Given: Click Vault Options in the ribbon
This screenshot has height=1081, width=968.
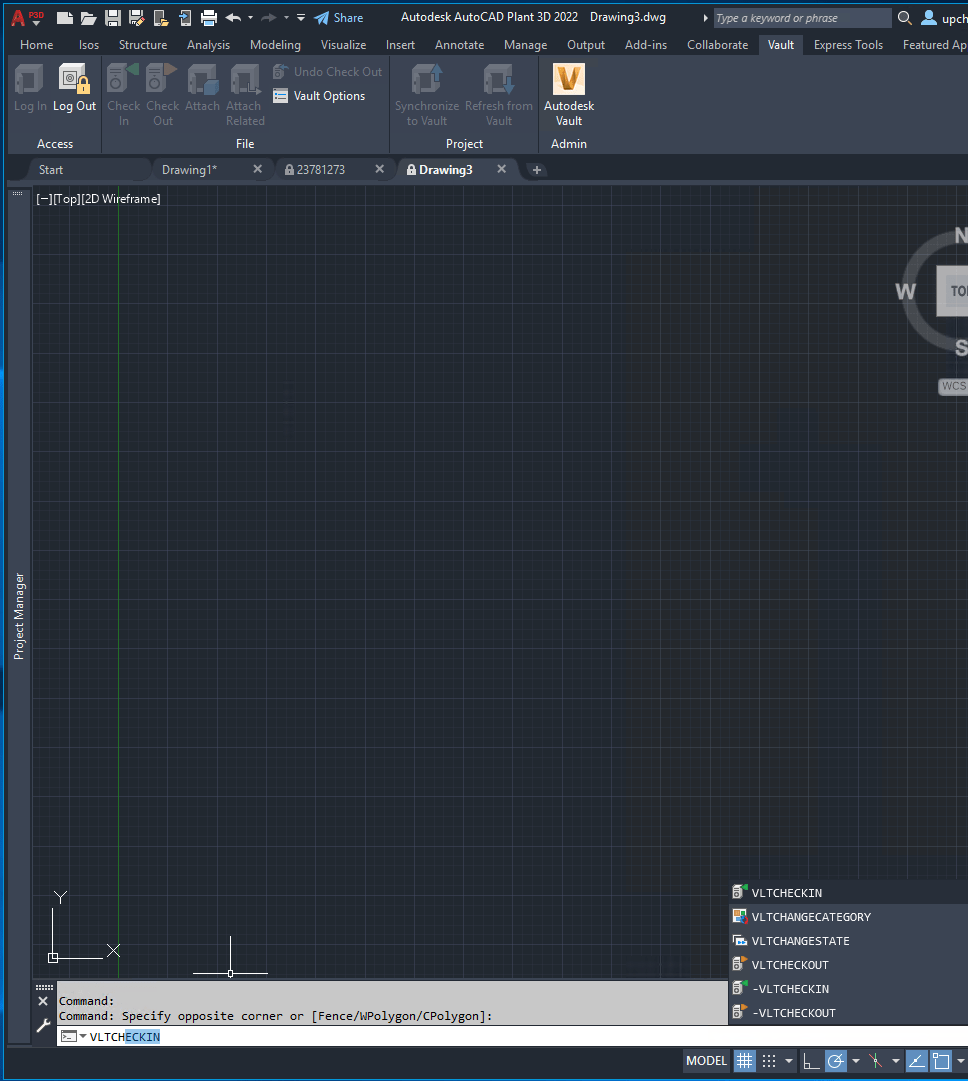Looking at the screenshot, I should coord(320,95).
